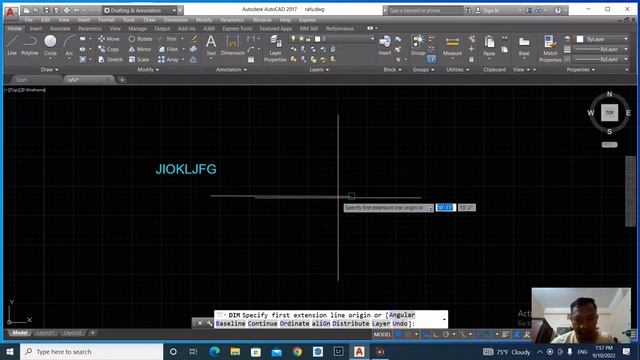Click the Array tool
640x360 pixels.
[168, 59]
